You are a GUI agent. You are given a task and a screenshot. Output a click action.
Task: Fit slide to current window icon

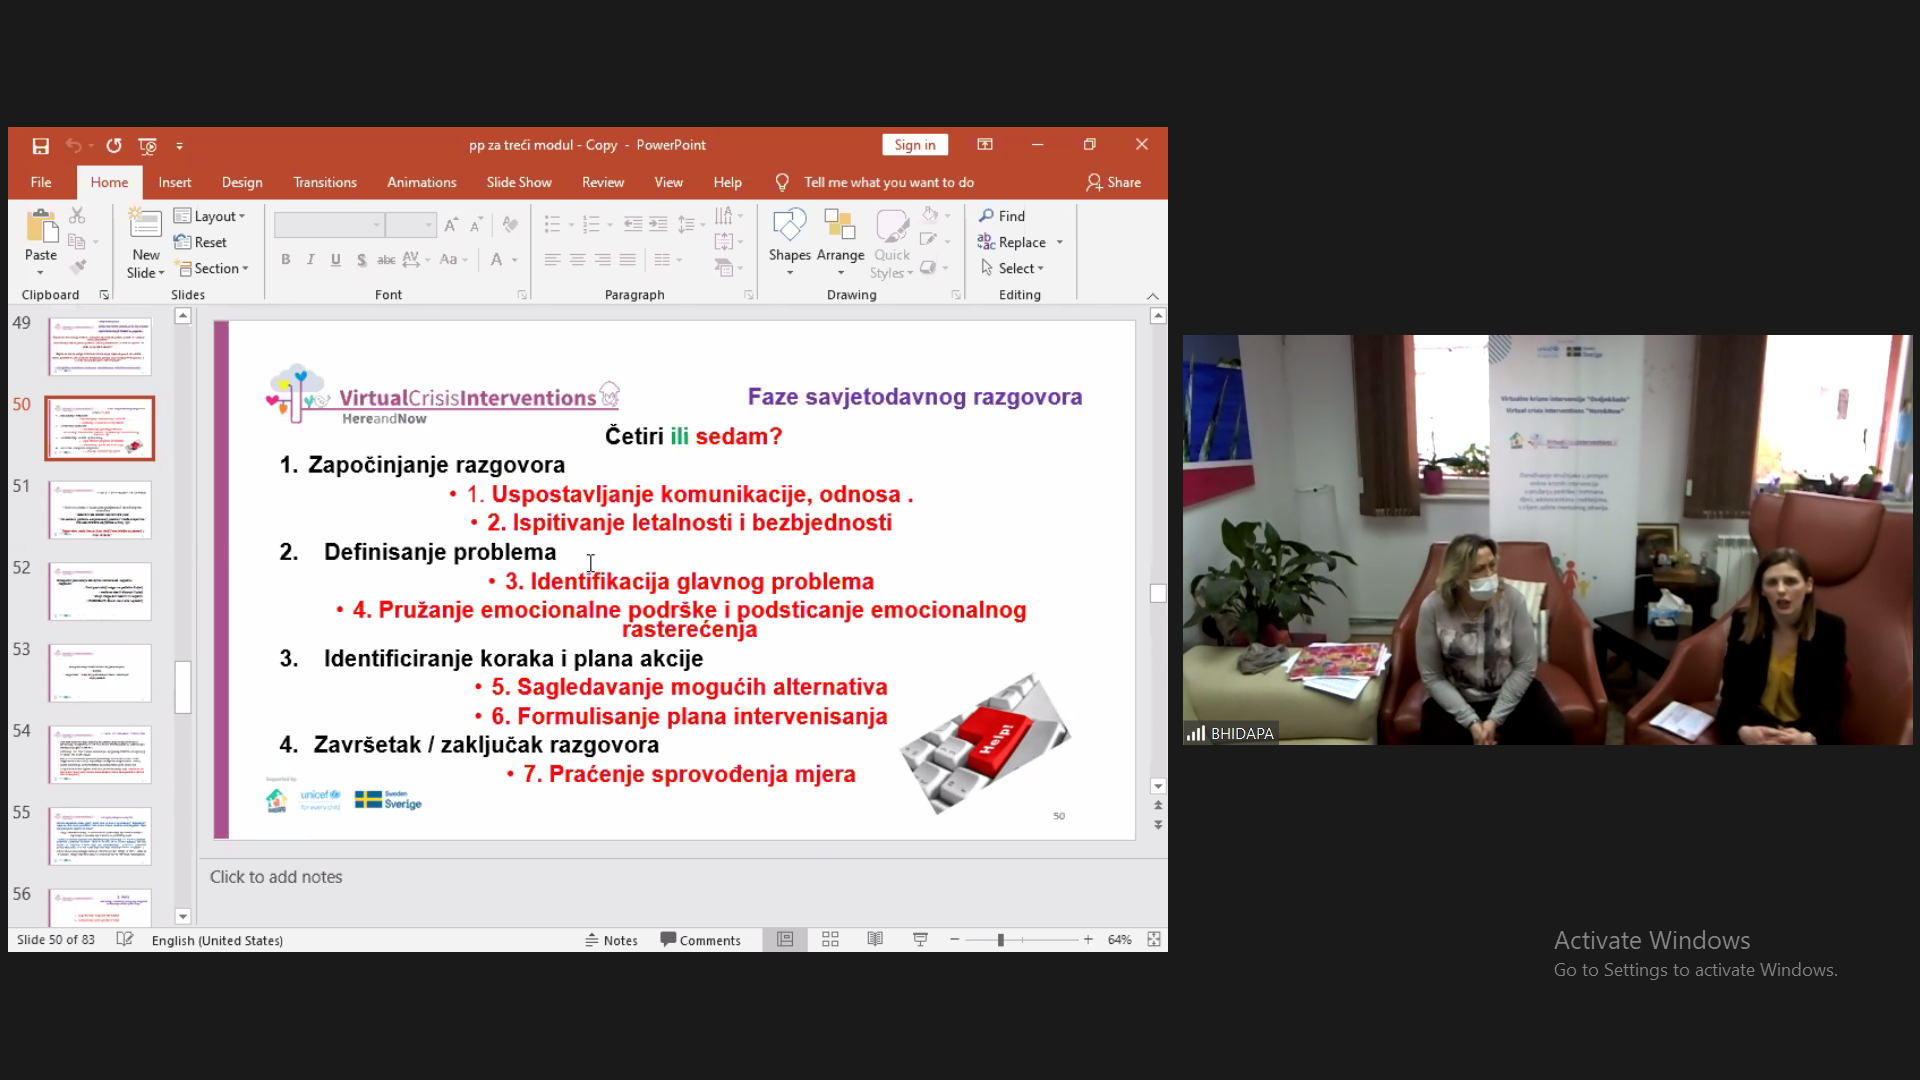coord(1154,939)
